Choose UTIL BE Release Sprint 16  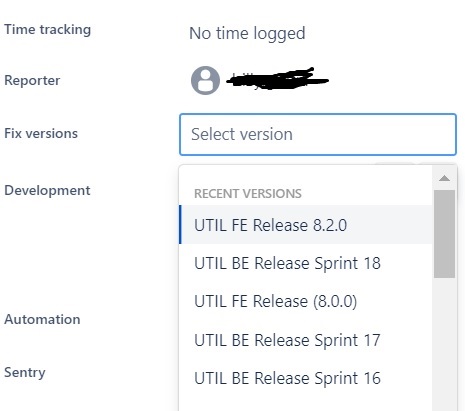(306, 378)
